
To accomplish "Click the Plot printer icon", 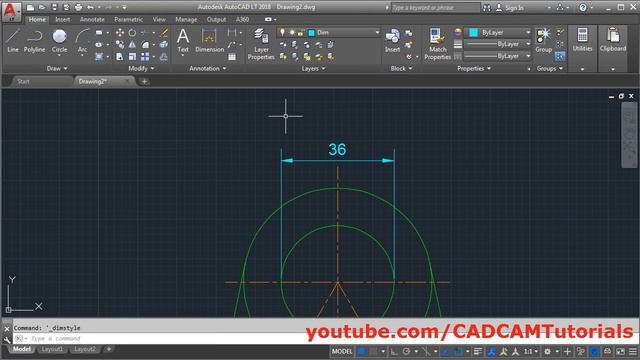I will pyautogui.click(x=78, y=7).
